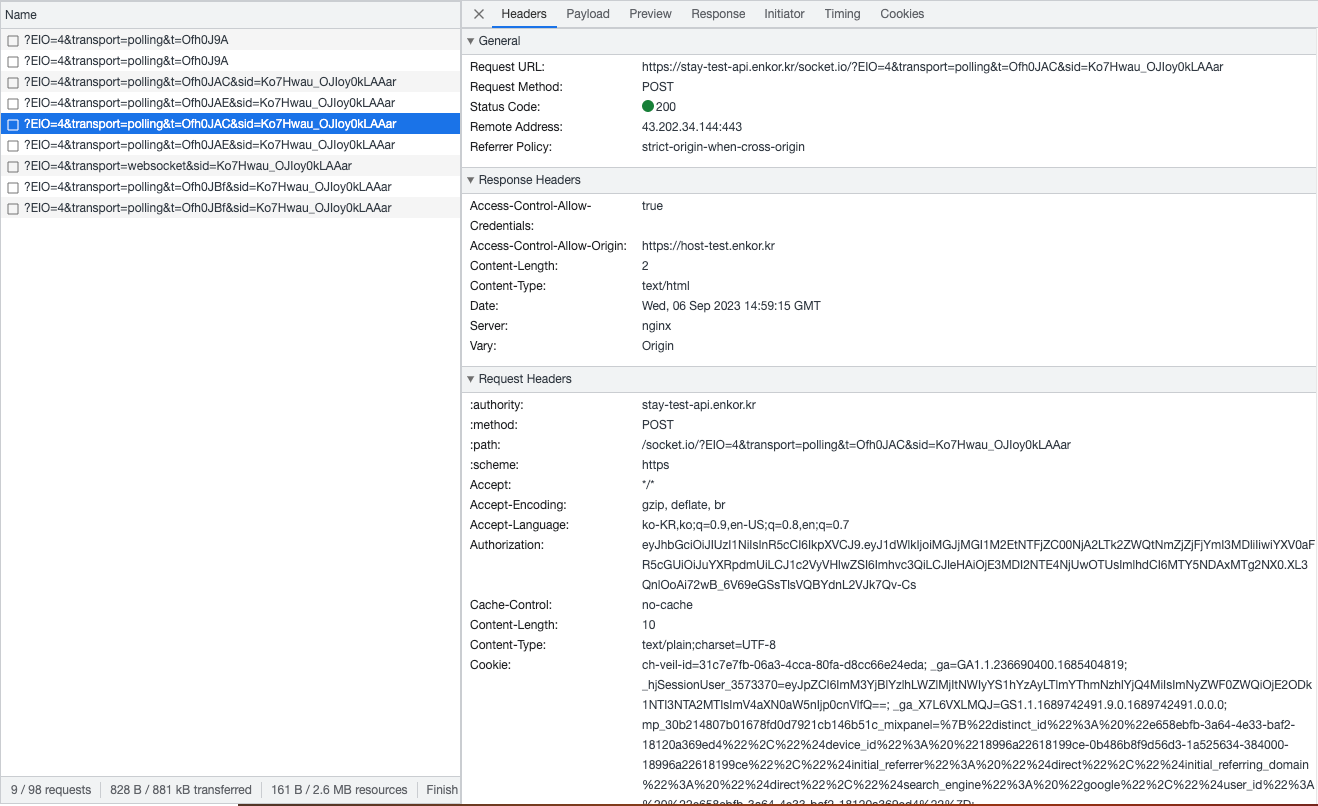The width and height of the screenshot is (1318, 806).
Task: Click the Referrer Policy label
Action: pos(510,147)
